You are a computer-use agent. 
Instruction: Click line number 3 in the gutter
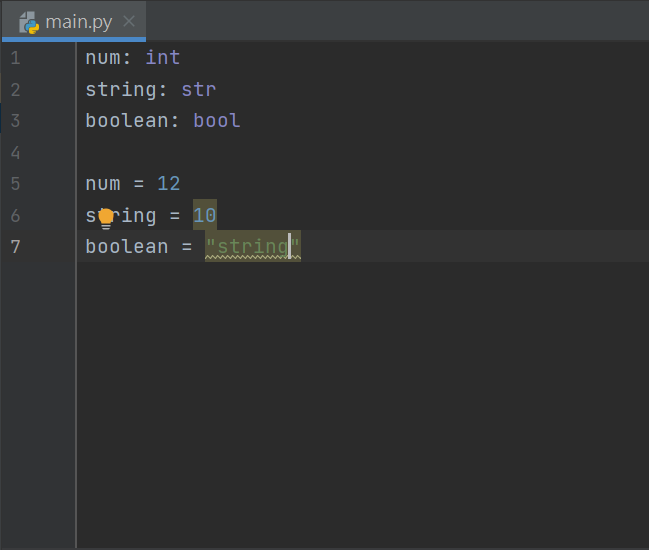point(15,121)
